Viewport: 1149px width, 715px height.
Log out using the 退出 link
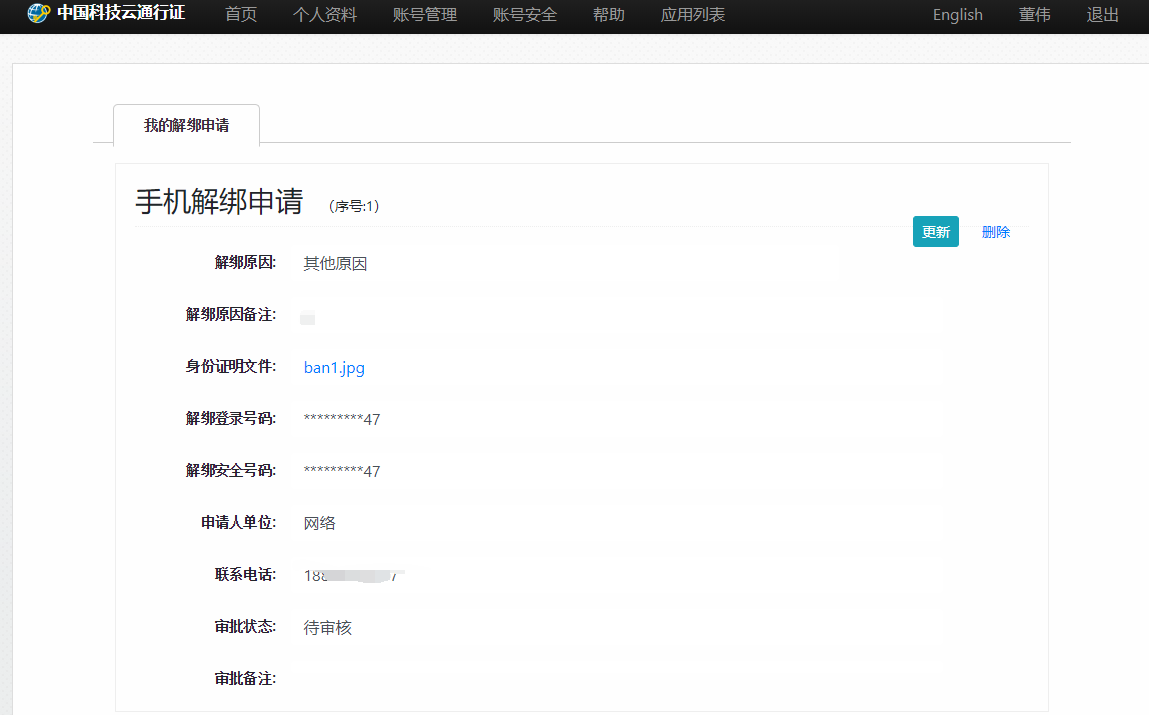coord(1102,15)
